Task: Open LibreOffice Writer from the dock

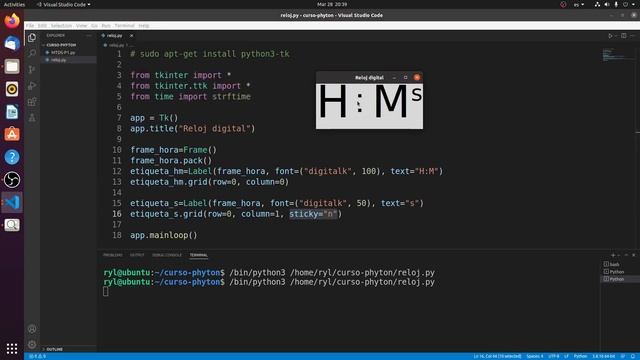Action: pyautogui.click(x=12, y=111)
